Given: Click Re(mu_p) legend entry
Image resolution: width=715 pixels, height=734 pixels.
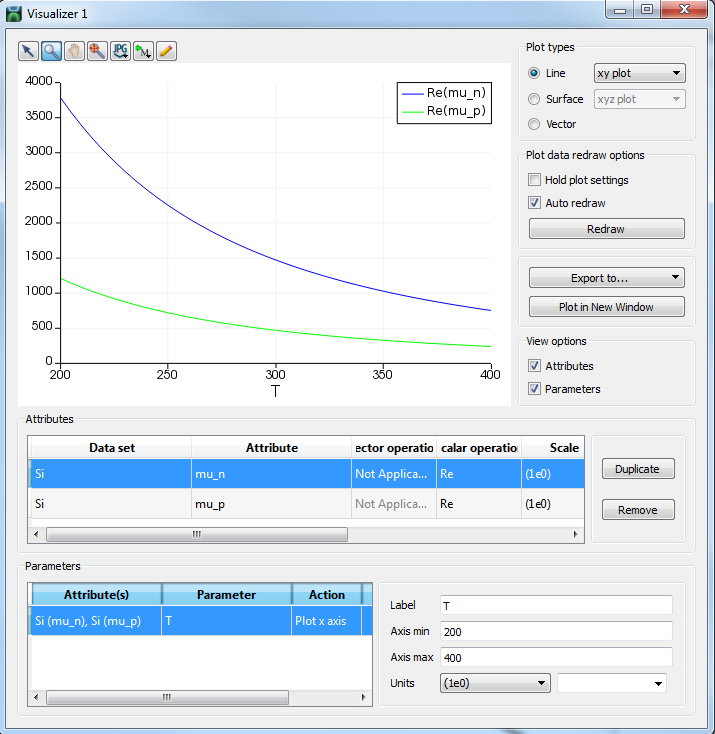Looking at the screenshot, I should click(444, 111).
